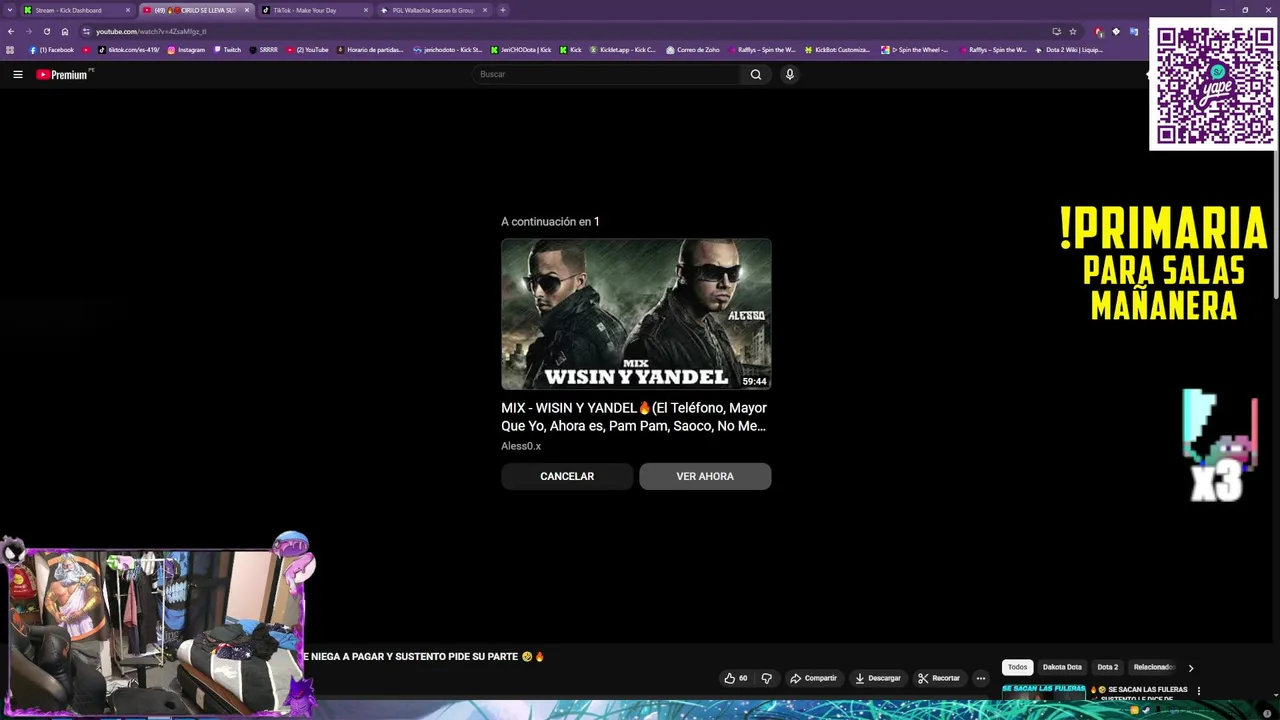The width and height of the screenshot is (1280, 720).
Task: Open the translate extension icon
Action: [x=1133, y=31]
